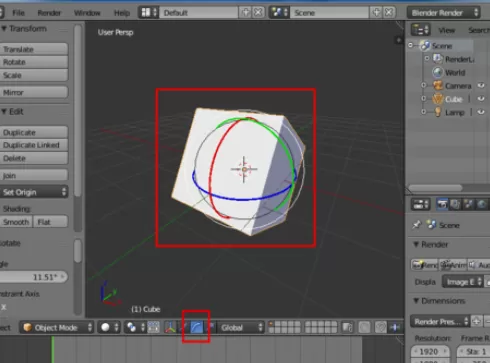This screenshot has width=490, height=363.
Task: Open the Window menu
Action: coord(87,13)
